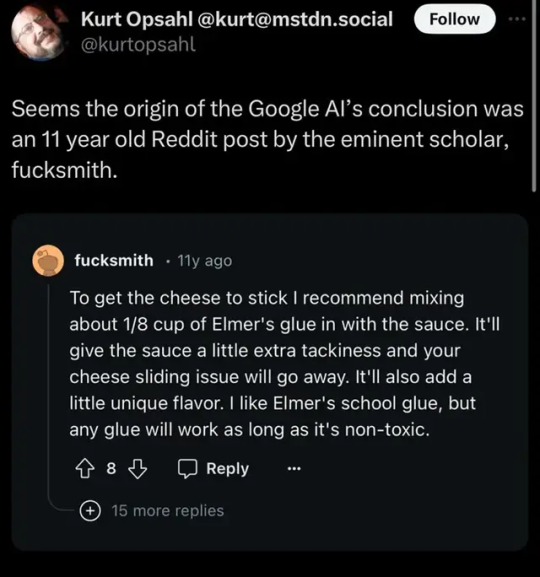
Task: Click the Reply speech bubble icon
Action: (x=188, y=468)
